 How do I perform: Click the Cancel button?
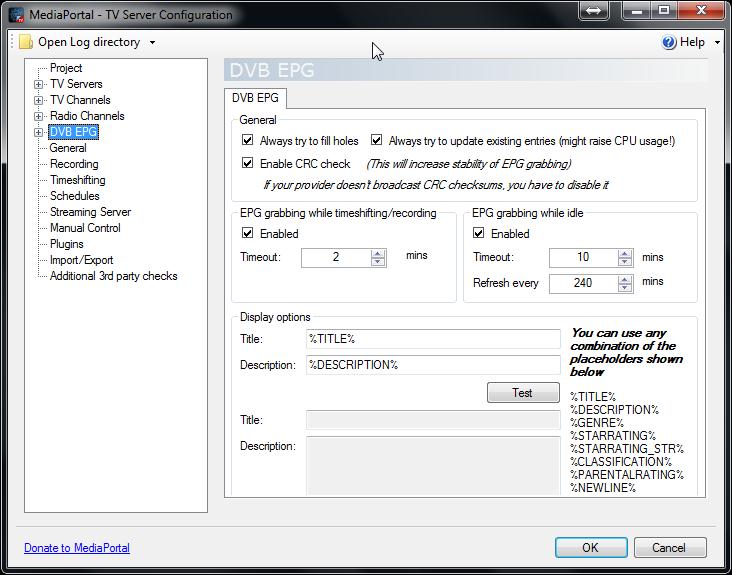[669, 547]
